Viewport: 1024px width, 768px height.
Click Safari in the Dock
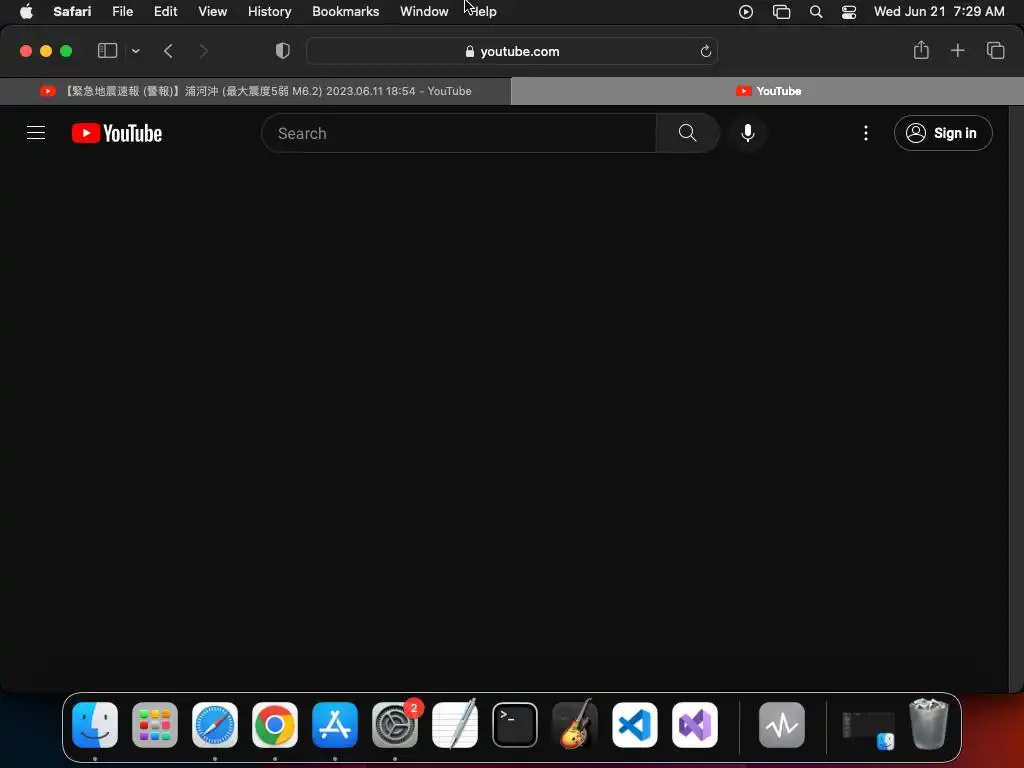coord(215,725)
